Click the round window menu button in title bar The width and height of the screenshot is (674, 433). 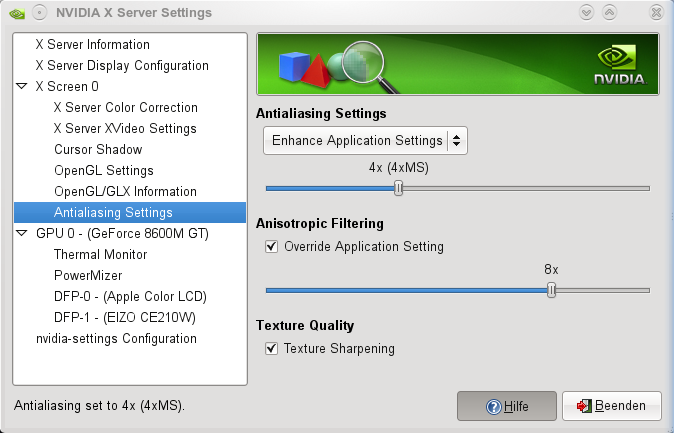(39, 12)
